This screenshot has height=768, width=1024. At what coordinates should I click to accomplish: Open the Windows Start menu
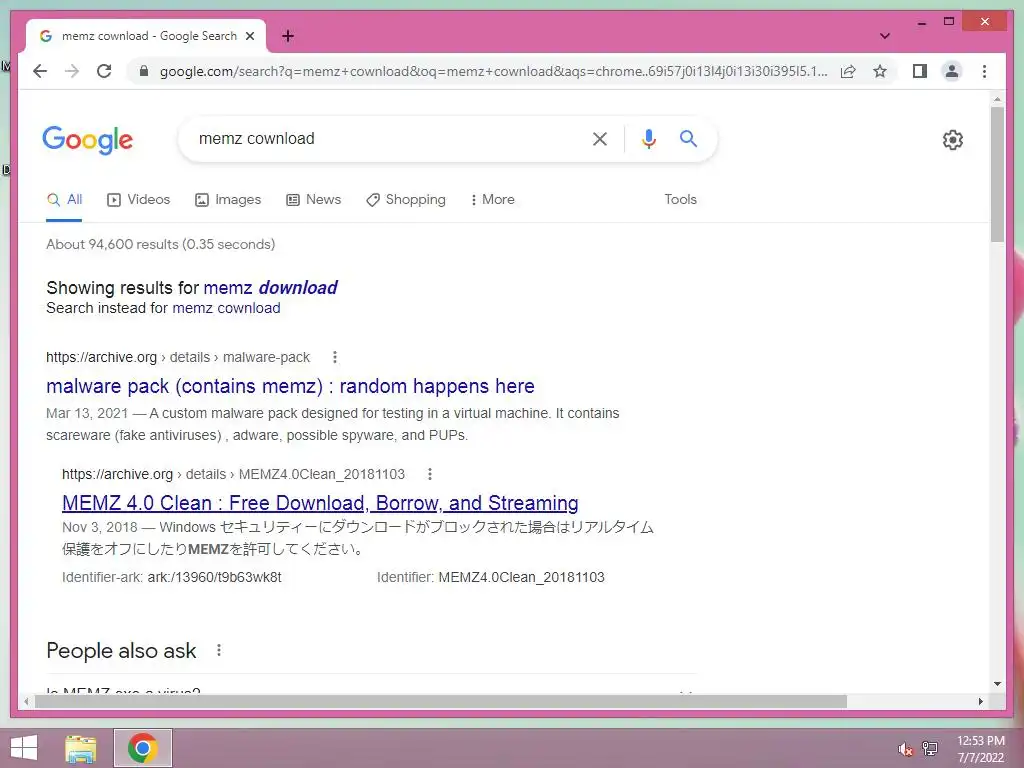(24, 748)
